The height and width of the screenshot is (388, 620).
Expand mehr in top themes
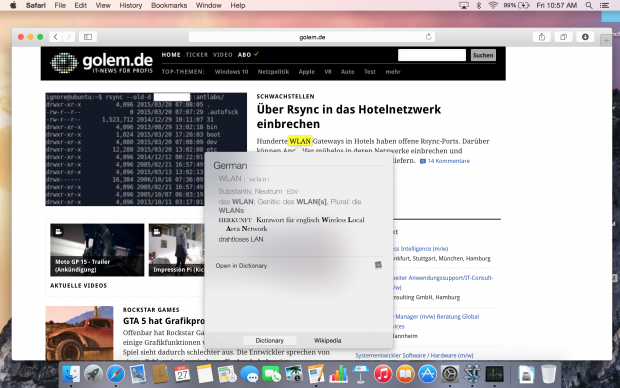pos(393,72)
